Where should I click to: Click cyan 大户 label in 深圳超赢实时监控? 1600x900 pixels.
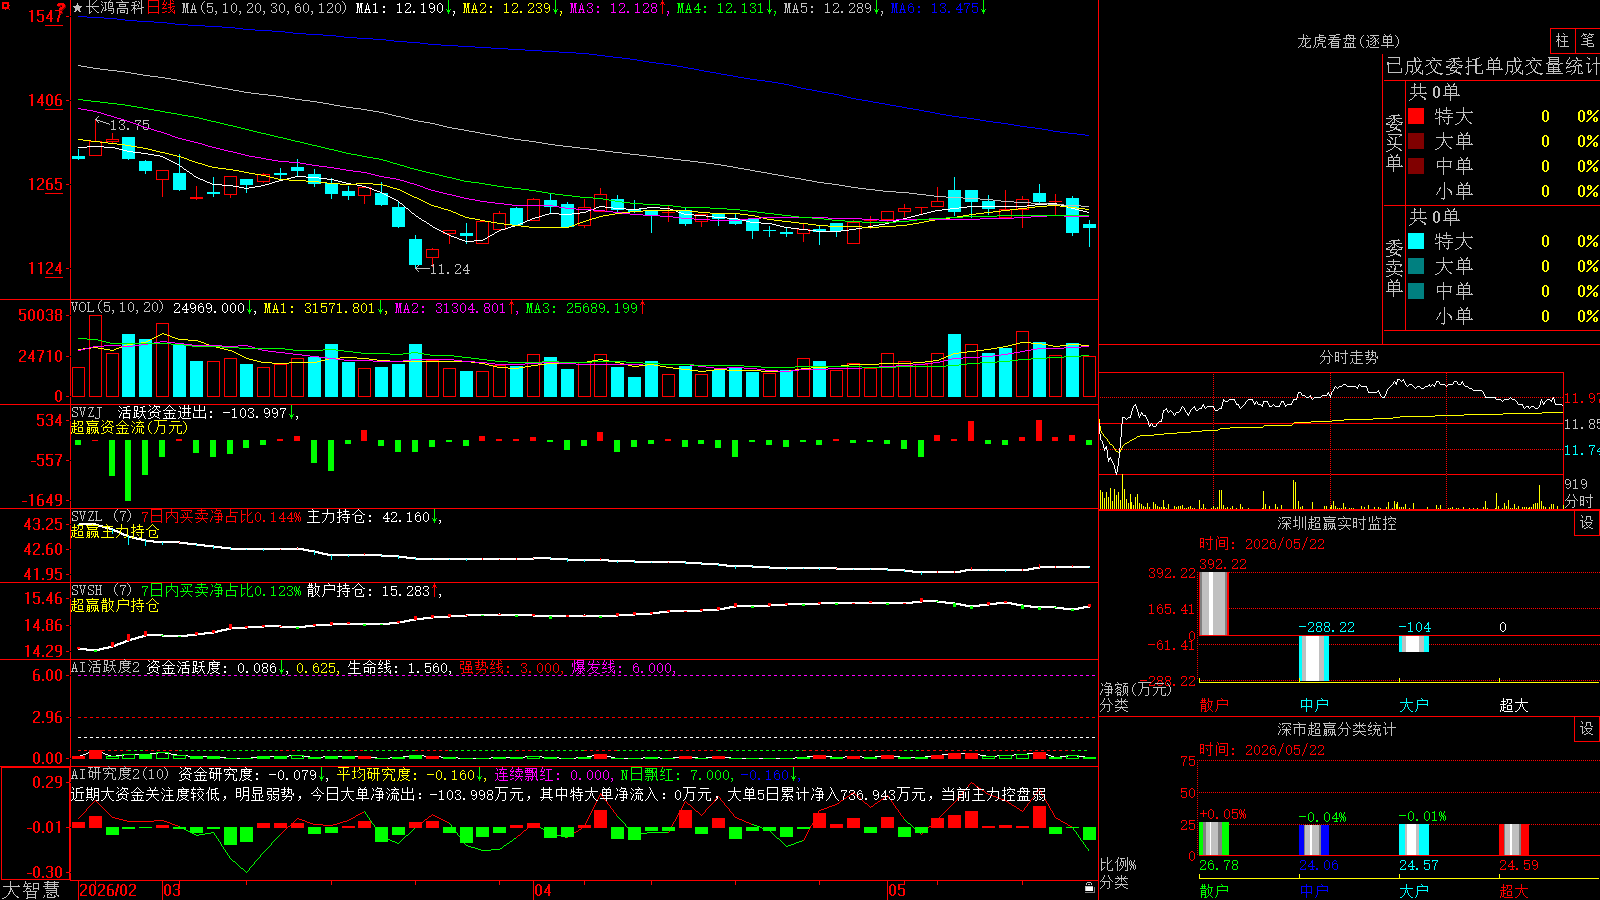[x=1414, y=705]
